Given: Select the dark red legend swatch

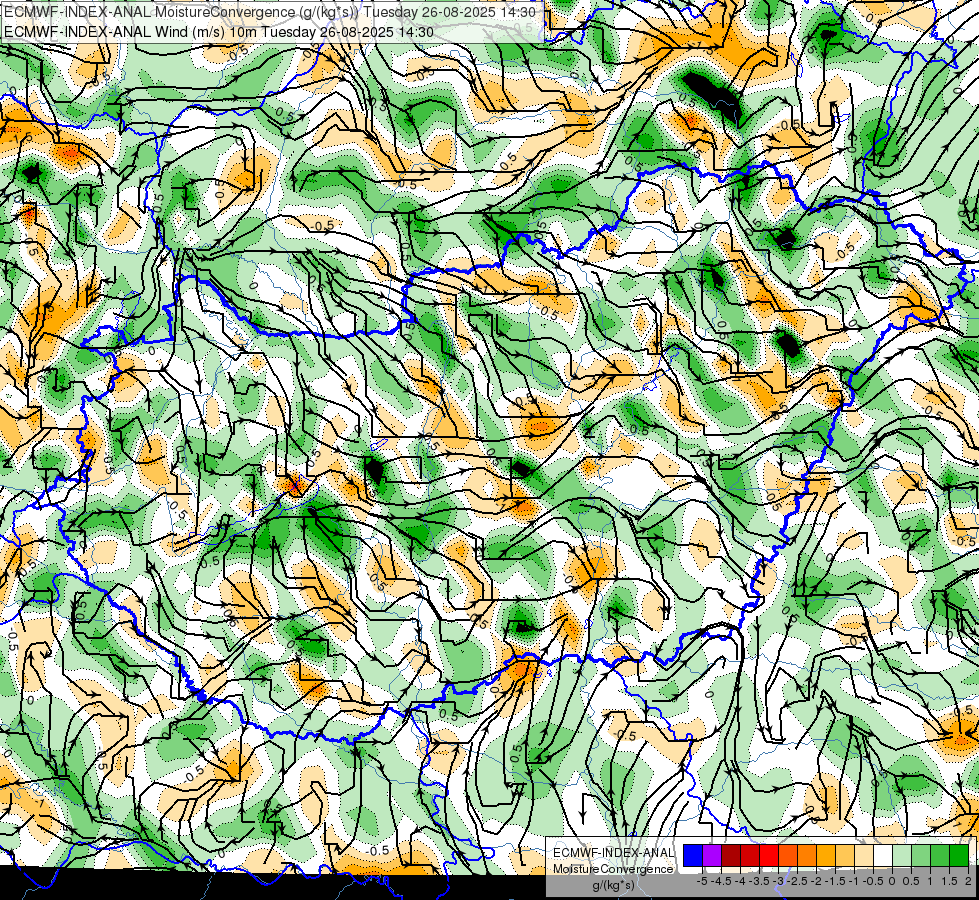Looking at the screenshot, I should click(731, 855).
